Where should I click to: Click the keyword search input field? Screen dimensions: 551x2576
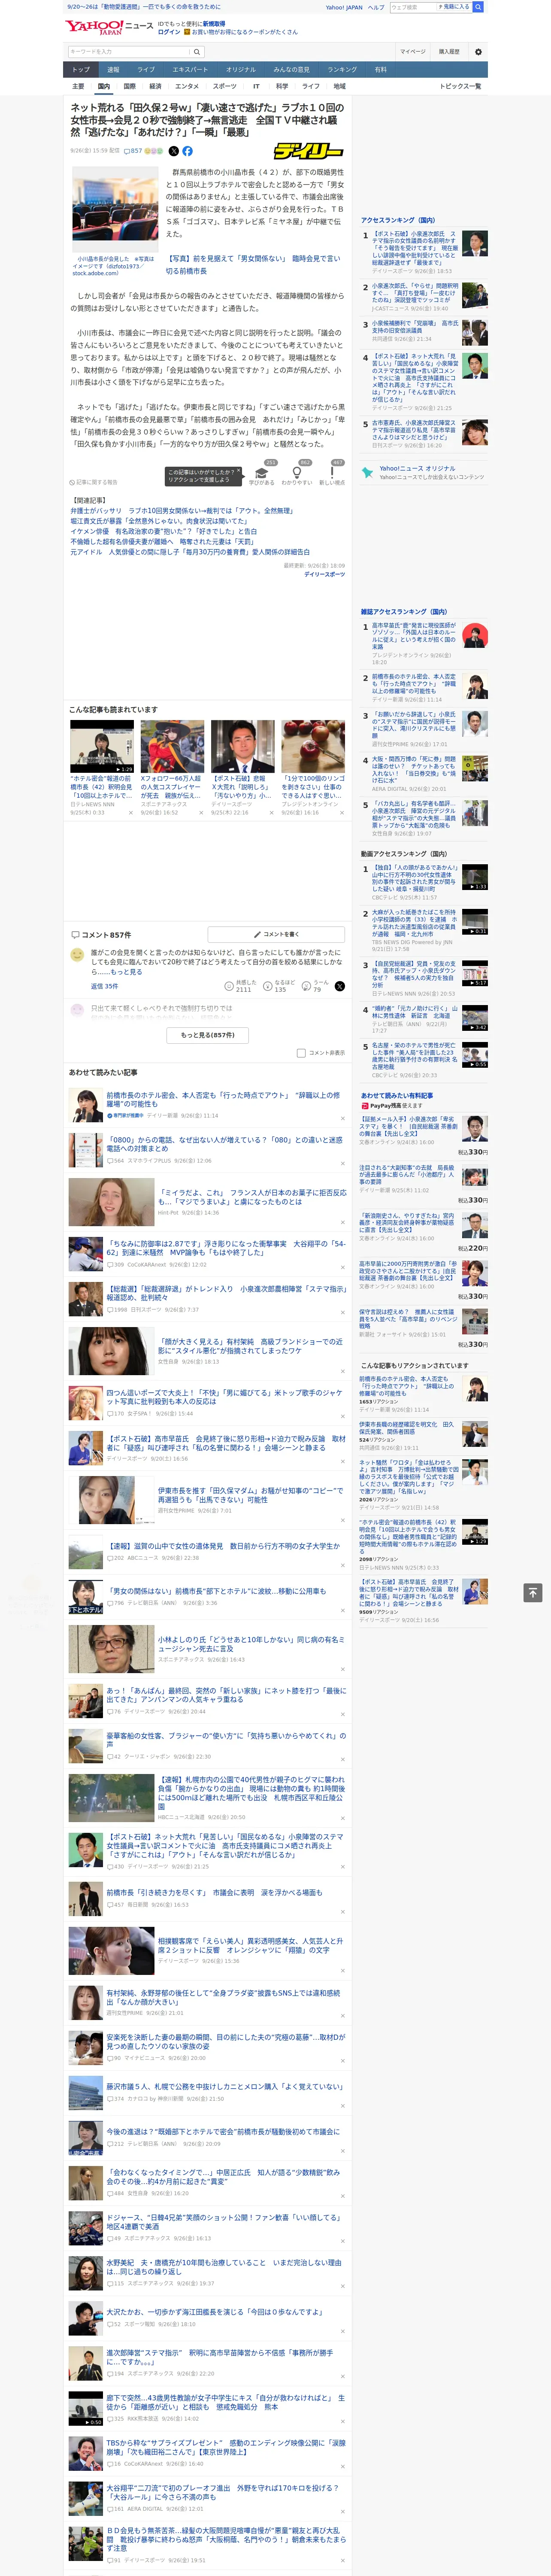pos(129,51)
